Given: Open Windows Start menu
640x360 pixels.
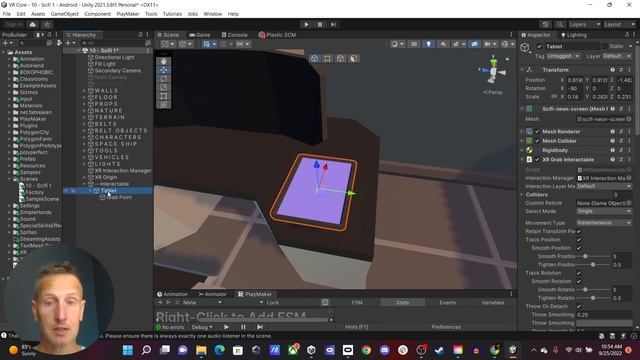Looking at the screenshot, I should pos(128,350).
